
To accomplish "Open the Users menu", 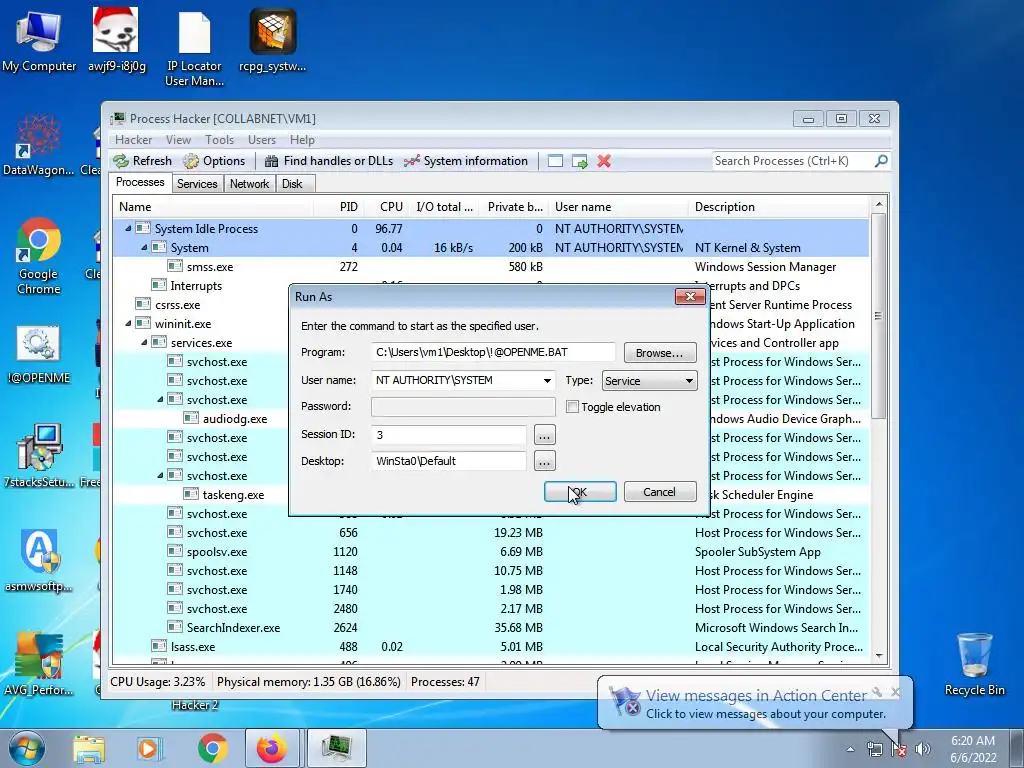I will pyautogui.click(x=262, y=140).
